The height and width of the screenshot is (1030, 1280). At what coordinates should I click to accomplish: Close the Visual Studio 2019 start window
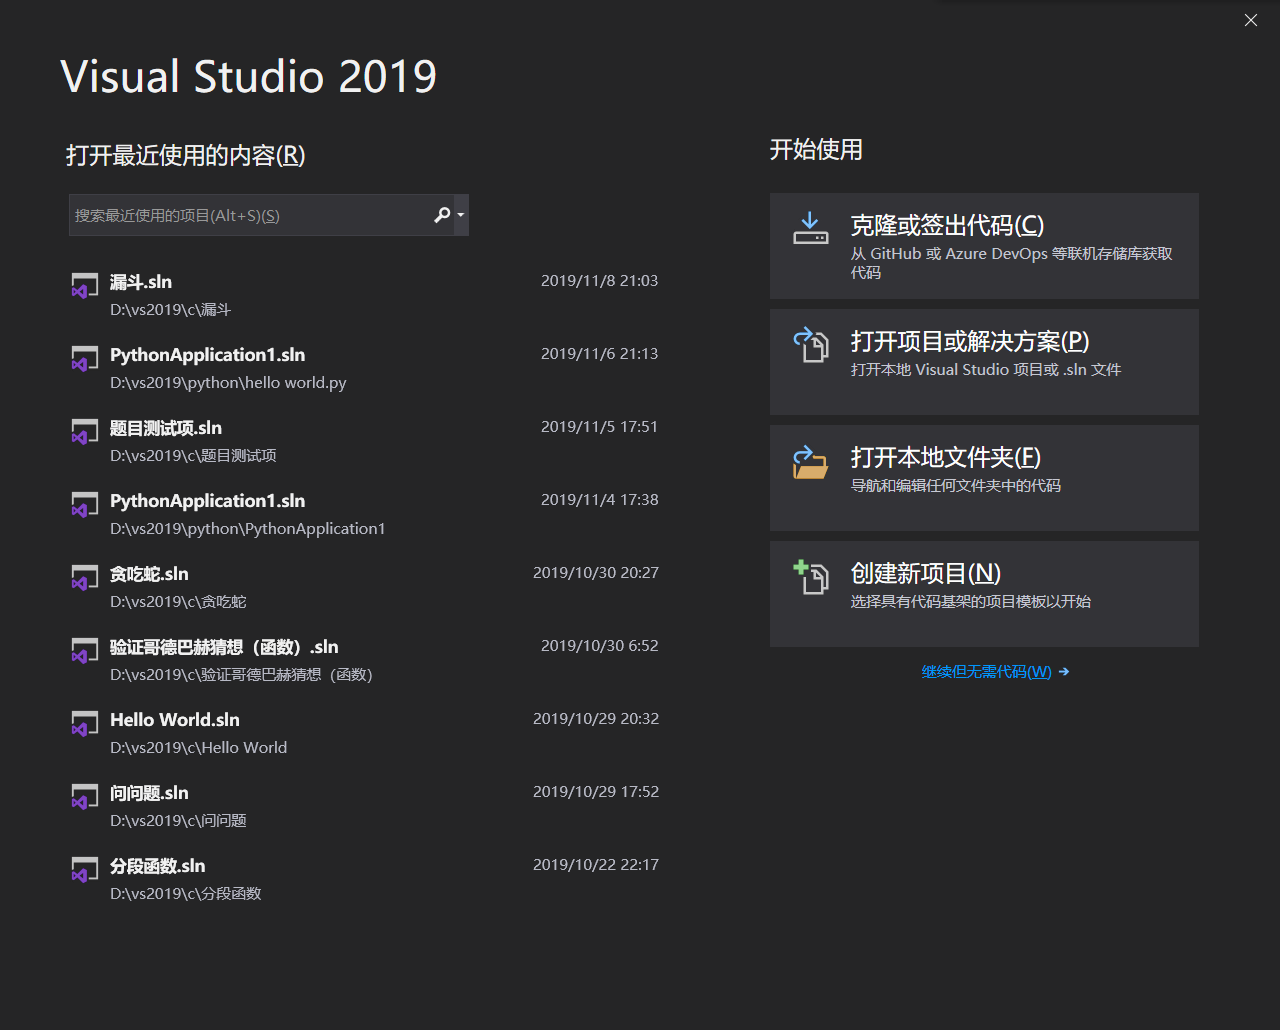coord(1250,20)
